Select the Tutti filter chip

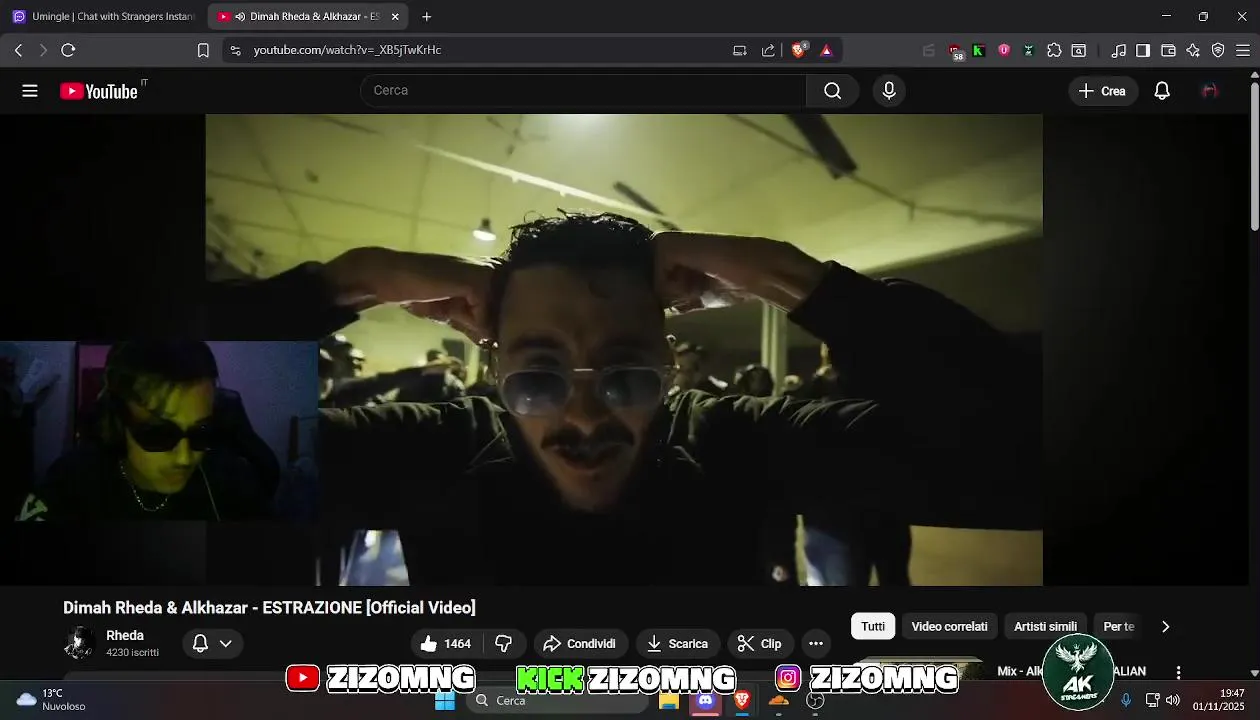coord(873,627)
